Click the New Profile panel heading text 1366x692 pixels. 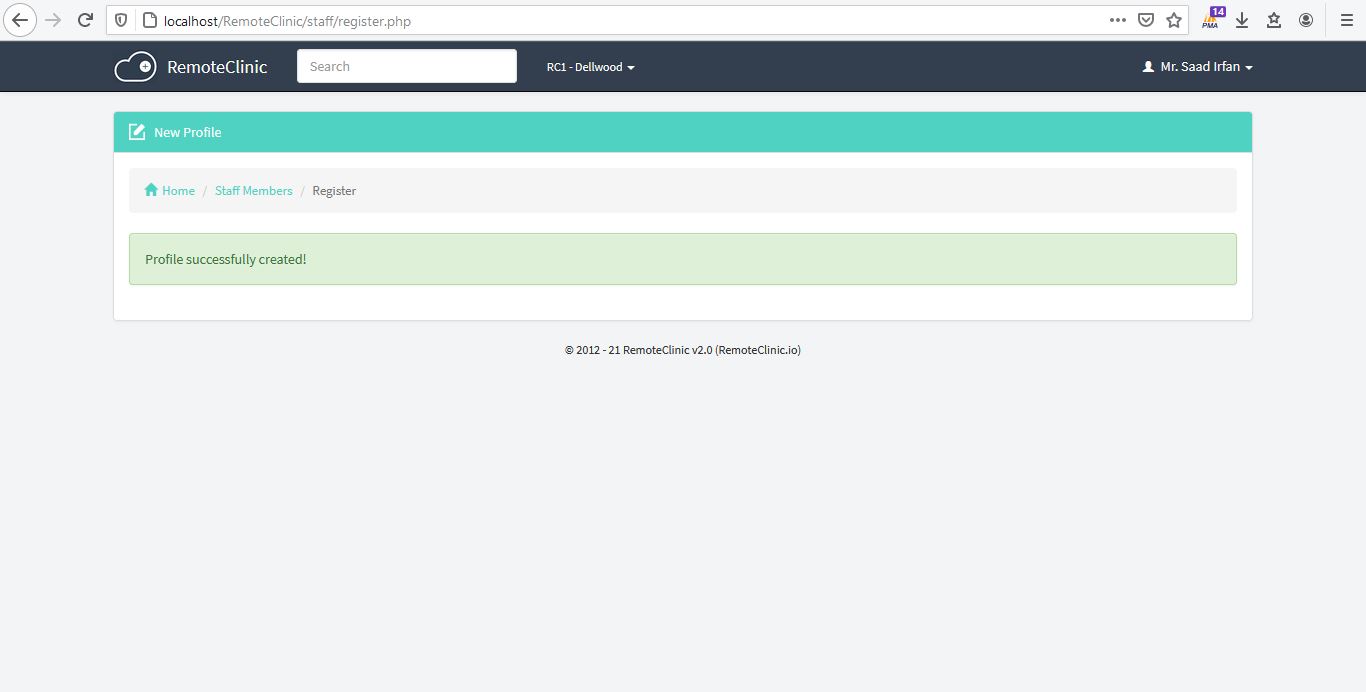click(x=188, y=132)
